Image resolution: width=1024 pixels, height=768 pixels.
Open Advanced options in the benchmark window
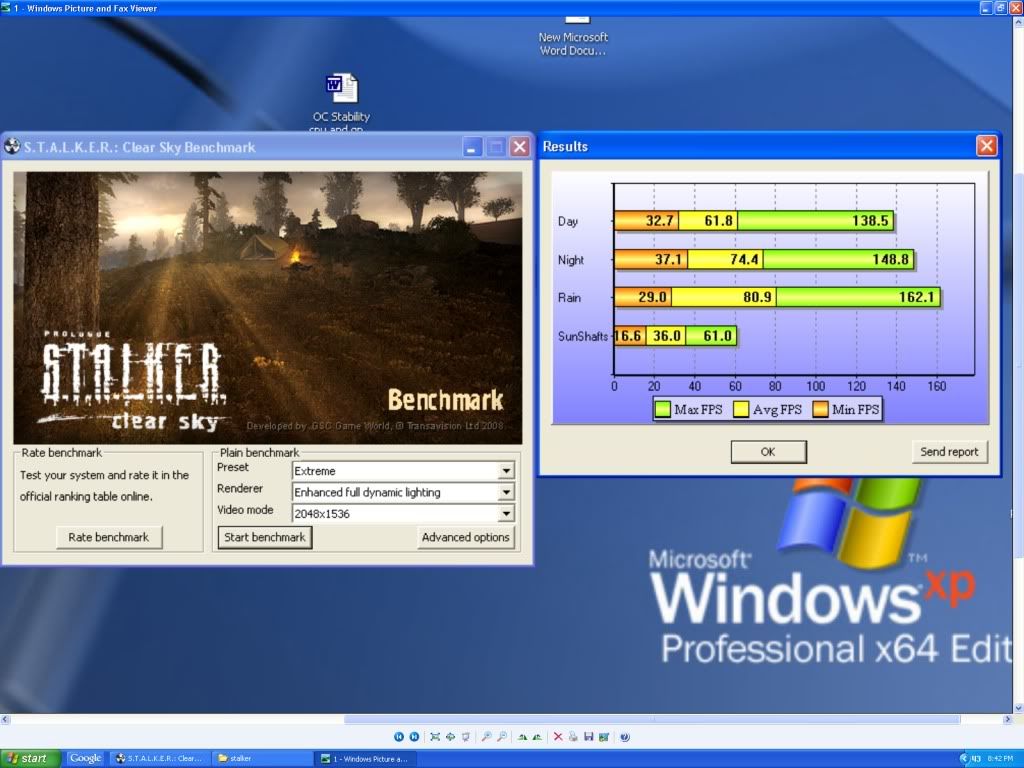point(465,537)
